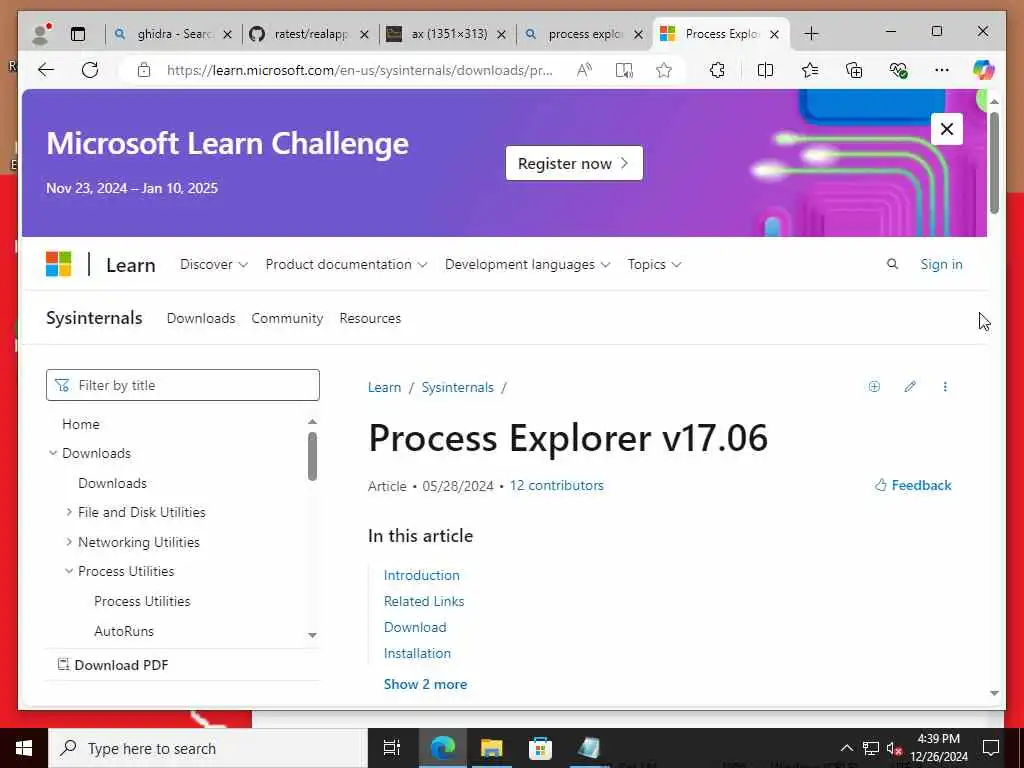Viewport: 1024px width, 768px height.
Task: Activate the Read aloud icon
Action: tap(584, 70)
